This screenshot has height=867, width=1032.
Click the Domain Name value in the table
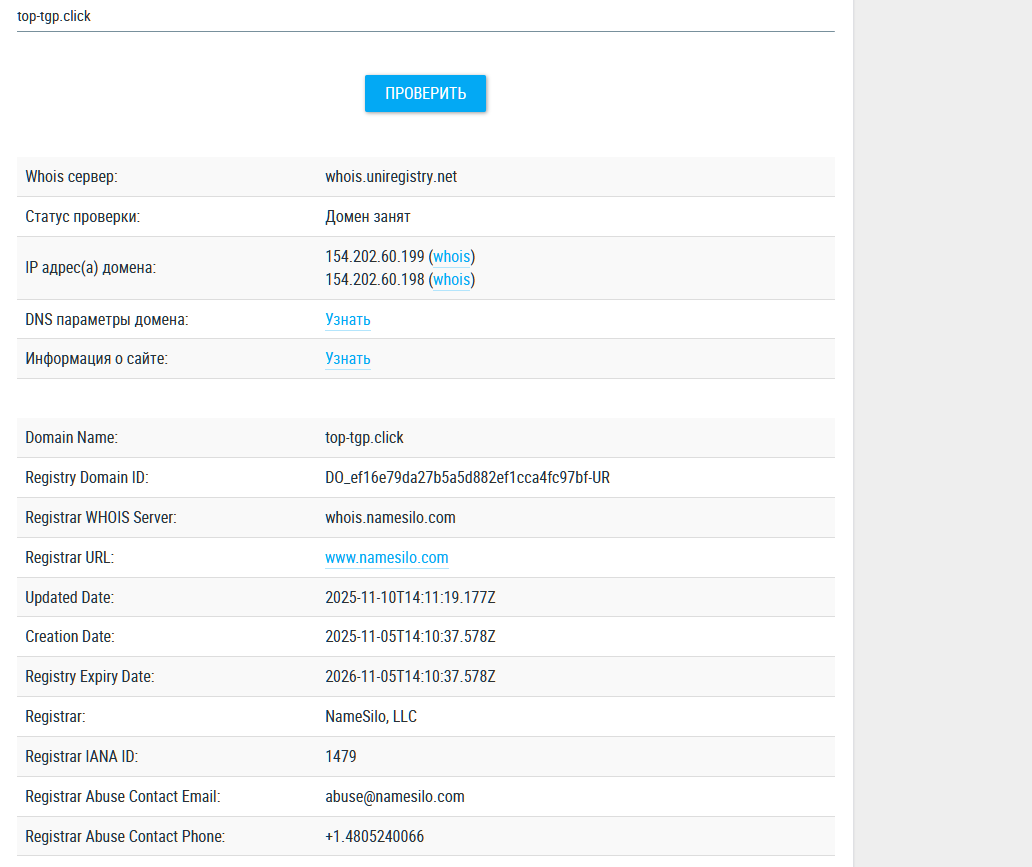(x=364, y=438)
